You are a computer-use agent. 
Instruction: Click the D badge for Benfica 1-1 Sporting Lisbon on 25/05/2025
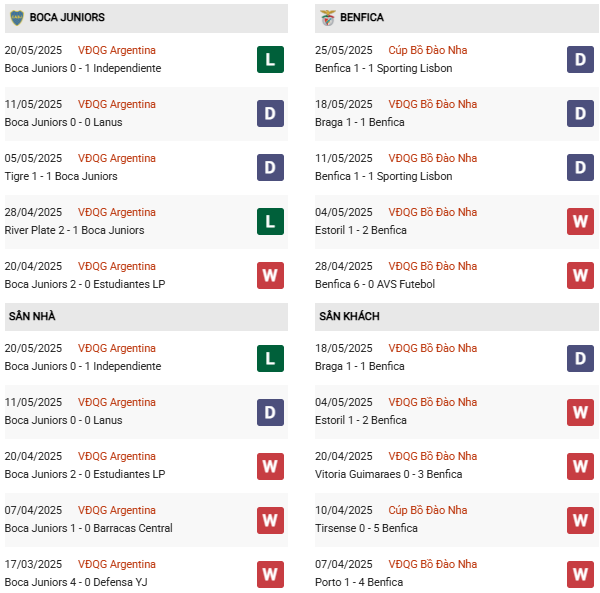[580, 59]
